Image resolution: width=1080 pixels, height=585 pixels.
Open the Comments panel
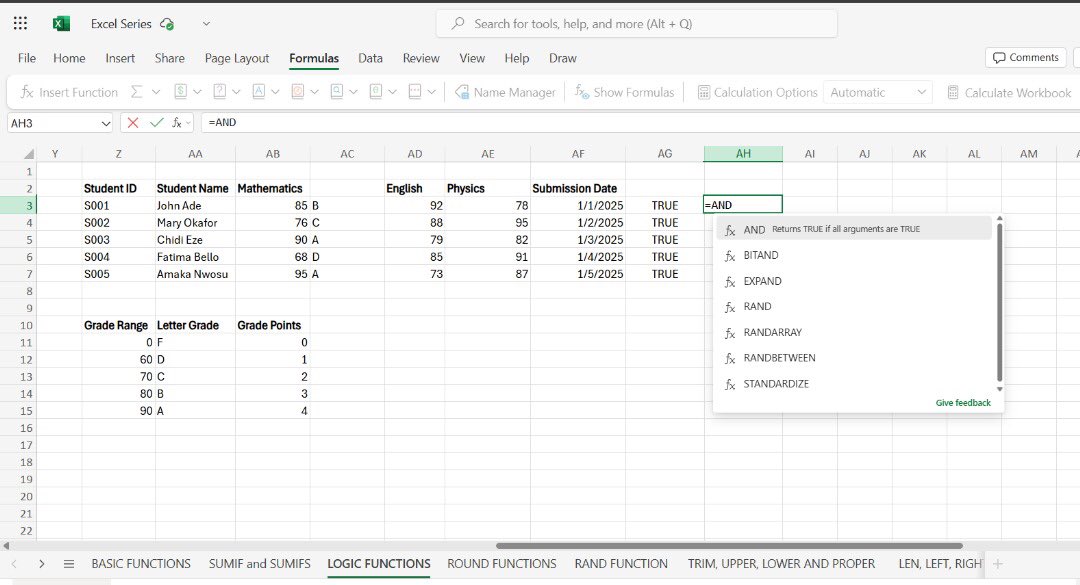coord(1025,58)
